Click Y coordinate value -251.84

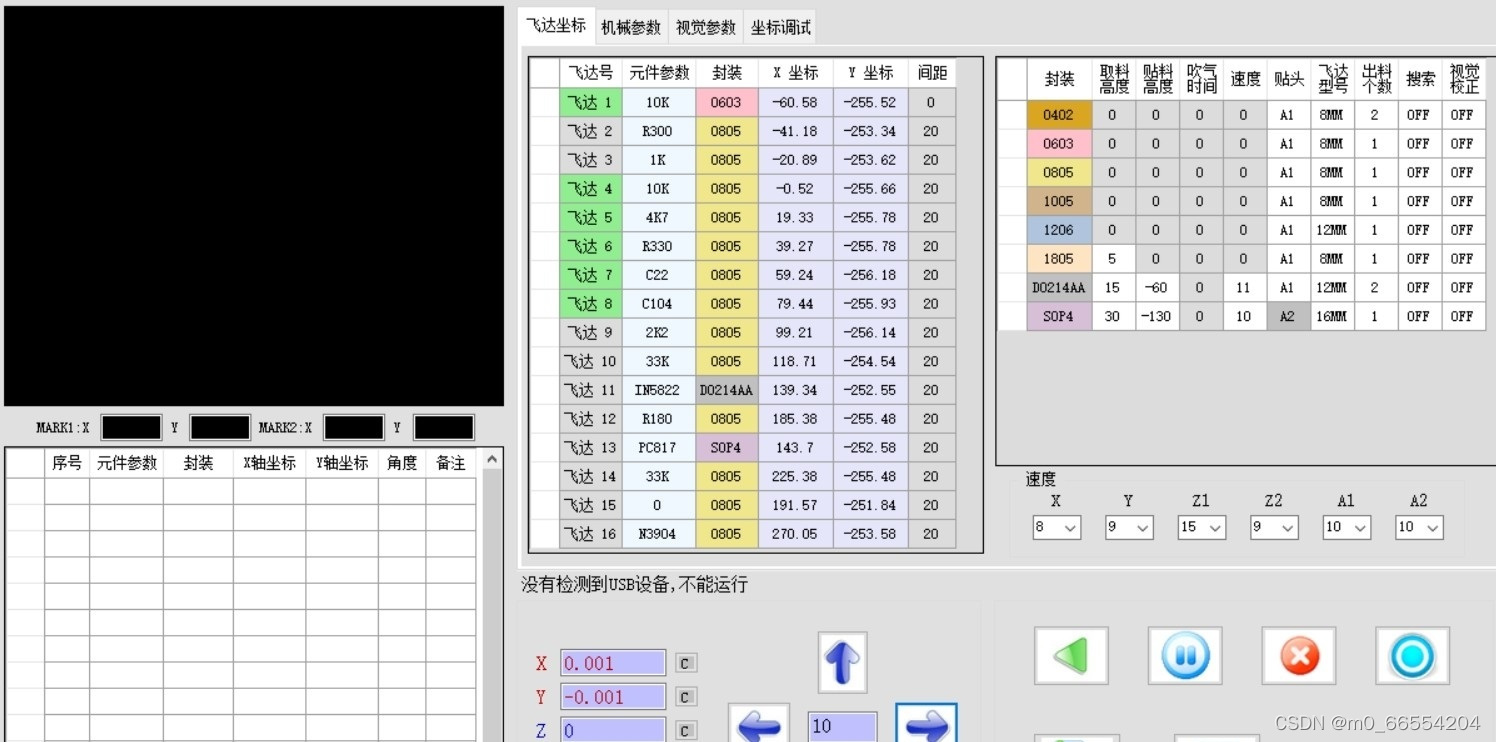870,505
